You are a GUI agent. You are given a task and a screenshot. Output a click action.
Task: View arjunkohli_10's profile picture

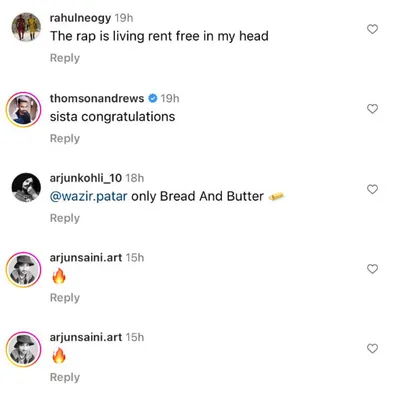[x=26, y=187]
